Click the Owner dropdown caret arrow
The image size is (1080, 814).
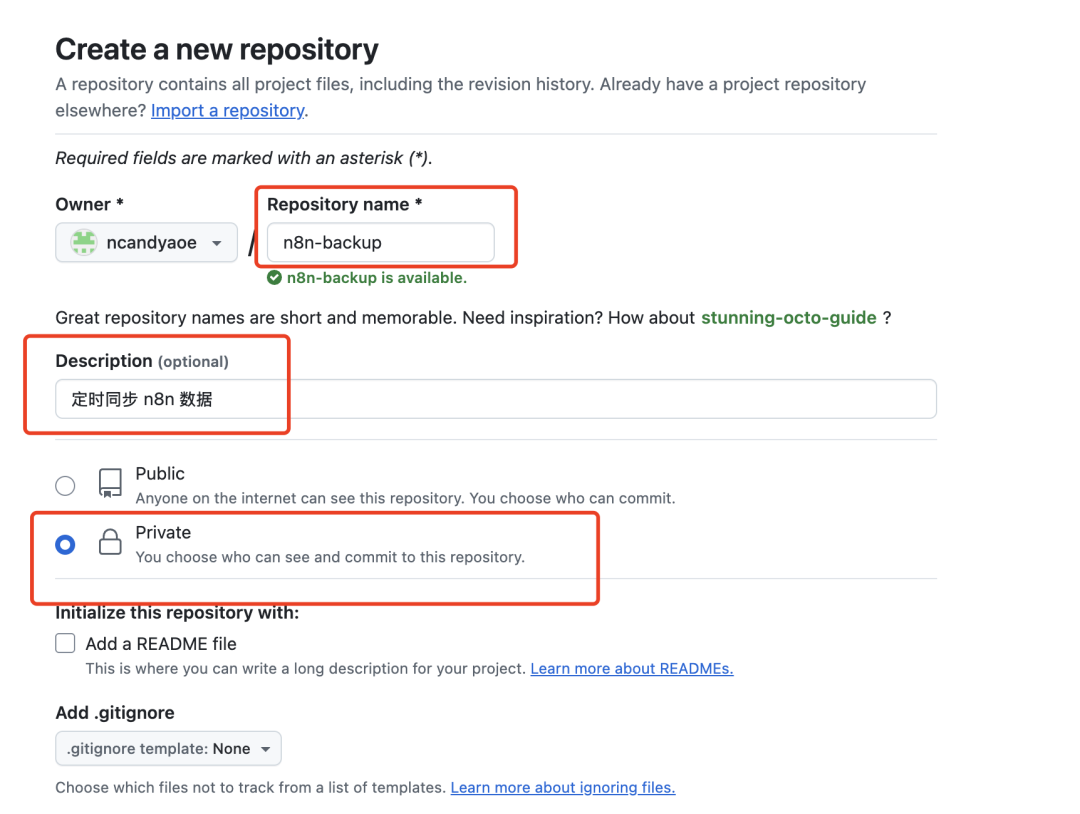(x=217, y=243)
